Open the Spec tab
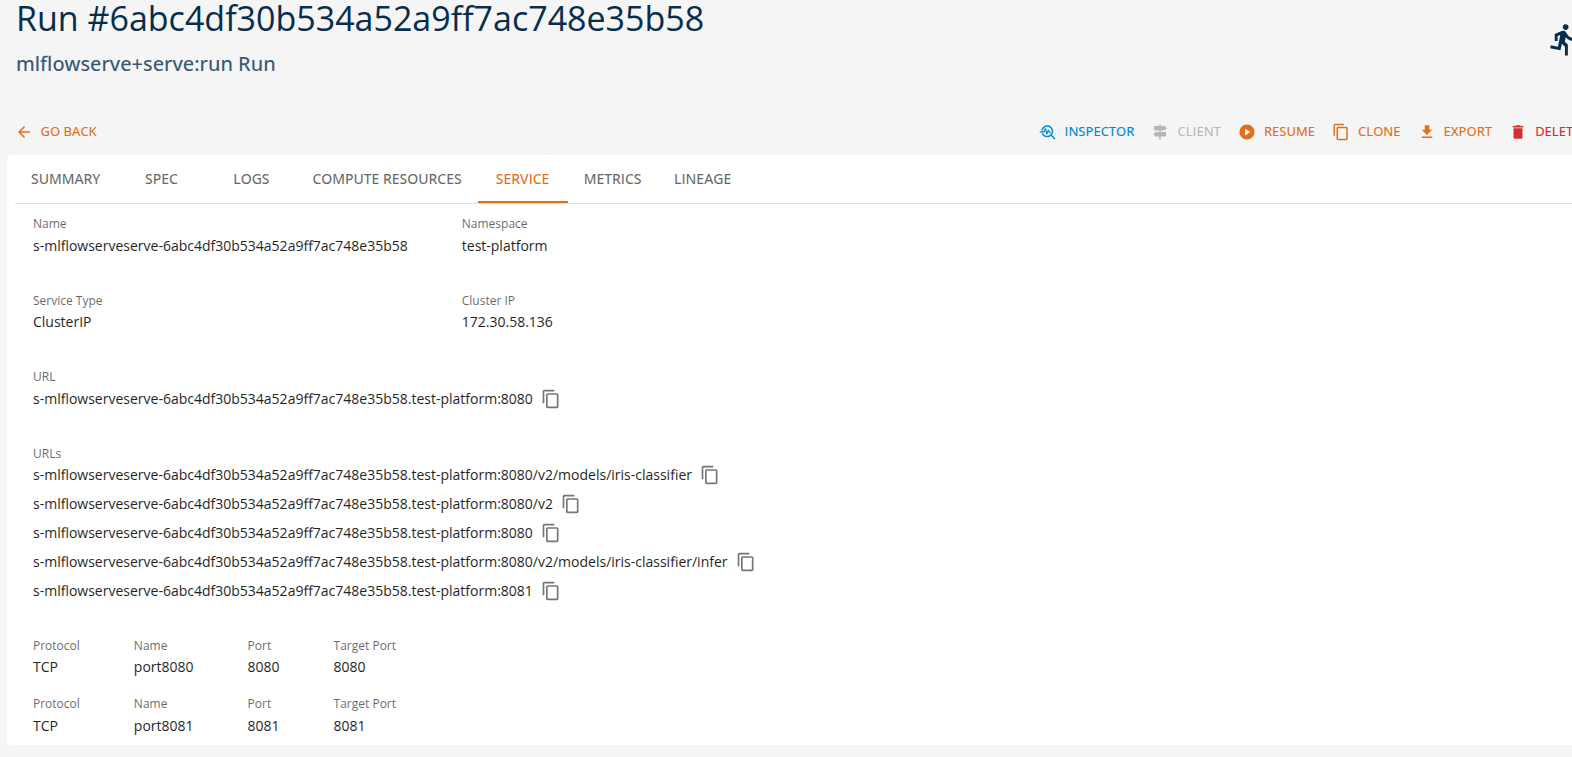 tap(161, 179)
